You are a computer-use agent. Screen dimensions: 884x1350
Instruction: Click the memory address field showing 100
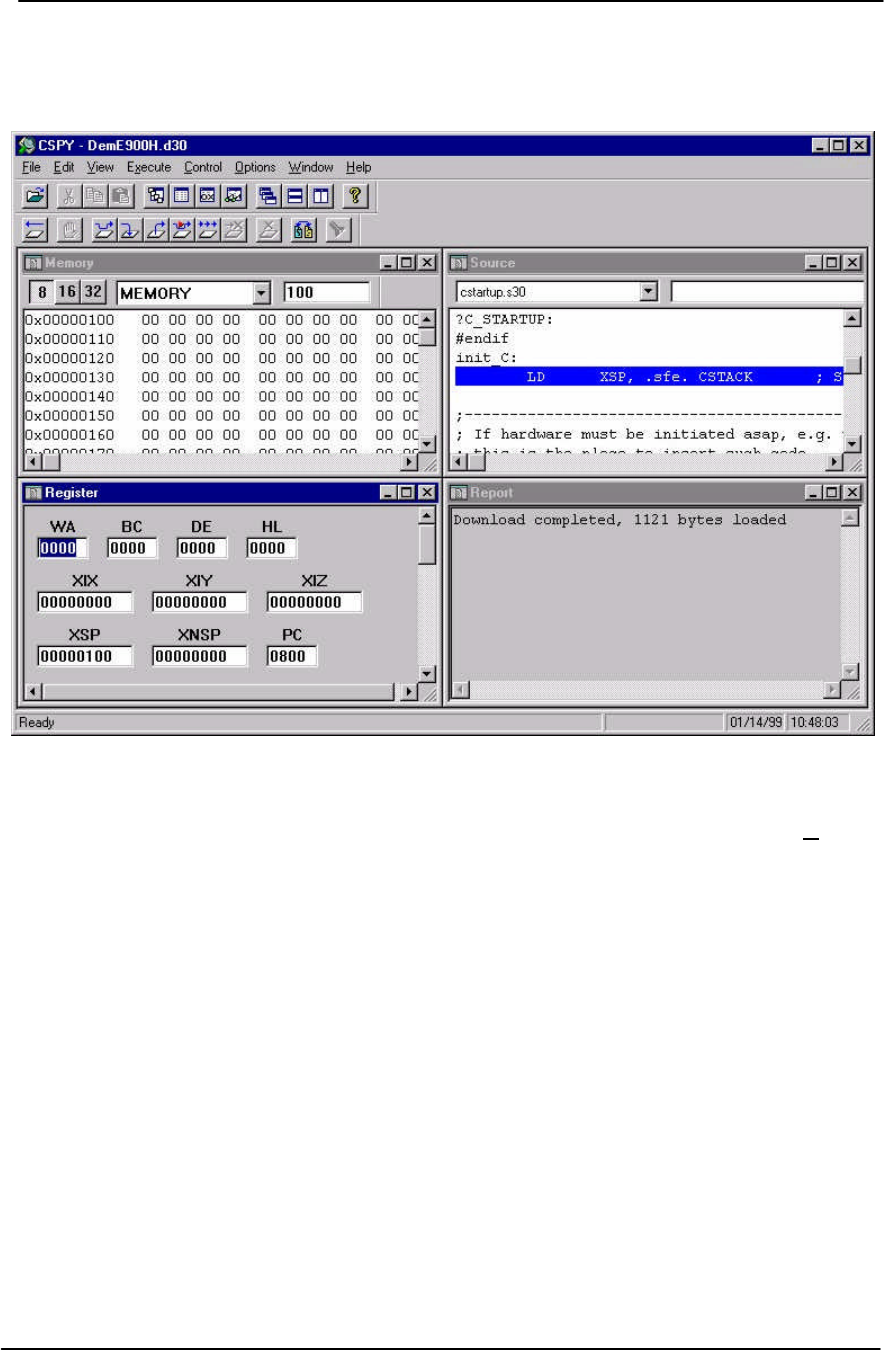(326, 294)
